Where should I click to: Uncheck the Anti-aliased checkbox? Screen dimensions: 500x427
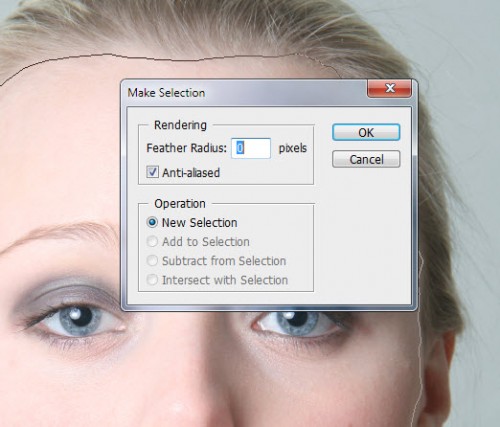tap(153, 172)
